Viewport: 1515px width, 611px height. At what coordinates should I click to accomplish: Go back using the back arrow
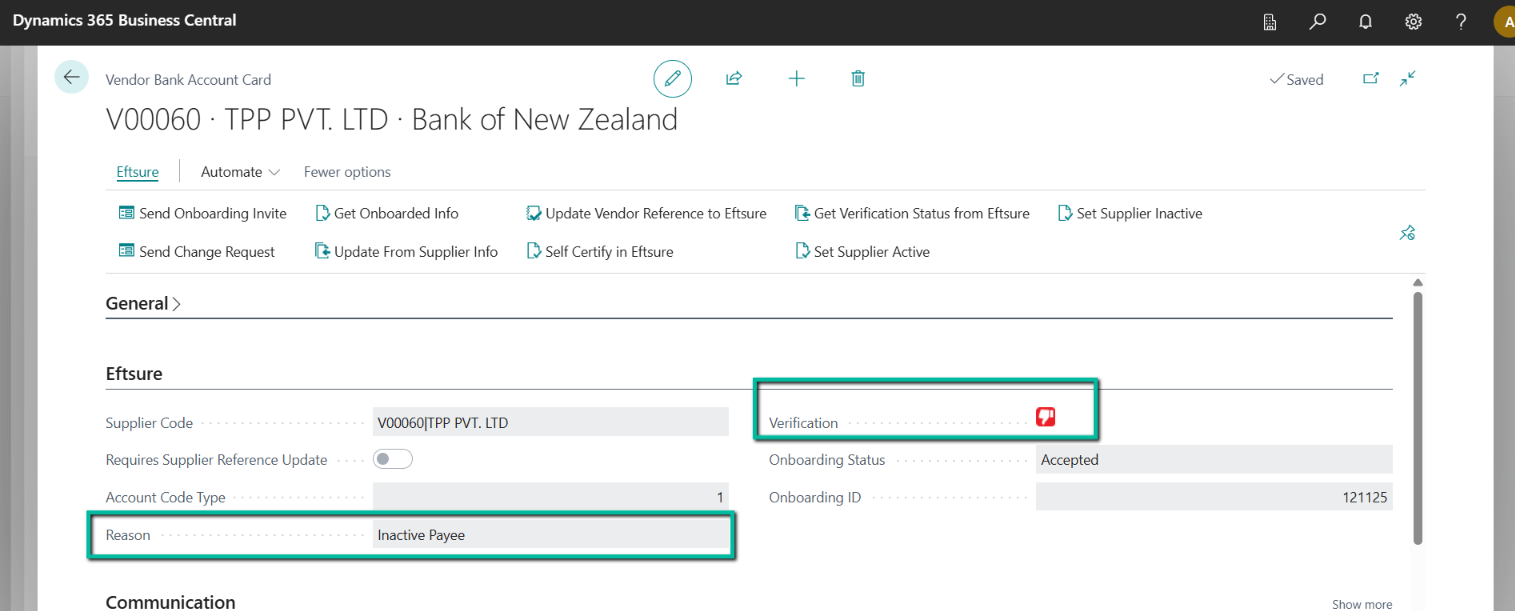[x=72, y=77]
